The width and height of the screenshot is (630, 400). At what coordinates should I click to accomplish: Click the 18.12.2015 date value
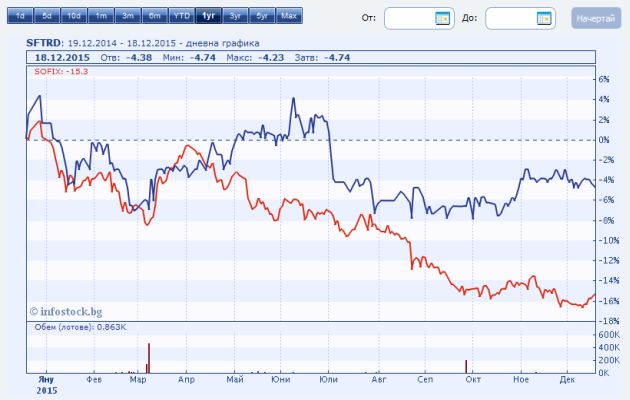tap(62, 57)
